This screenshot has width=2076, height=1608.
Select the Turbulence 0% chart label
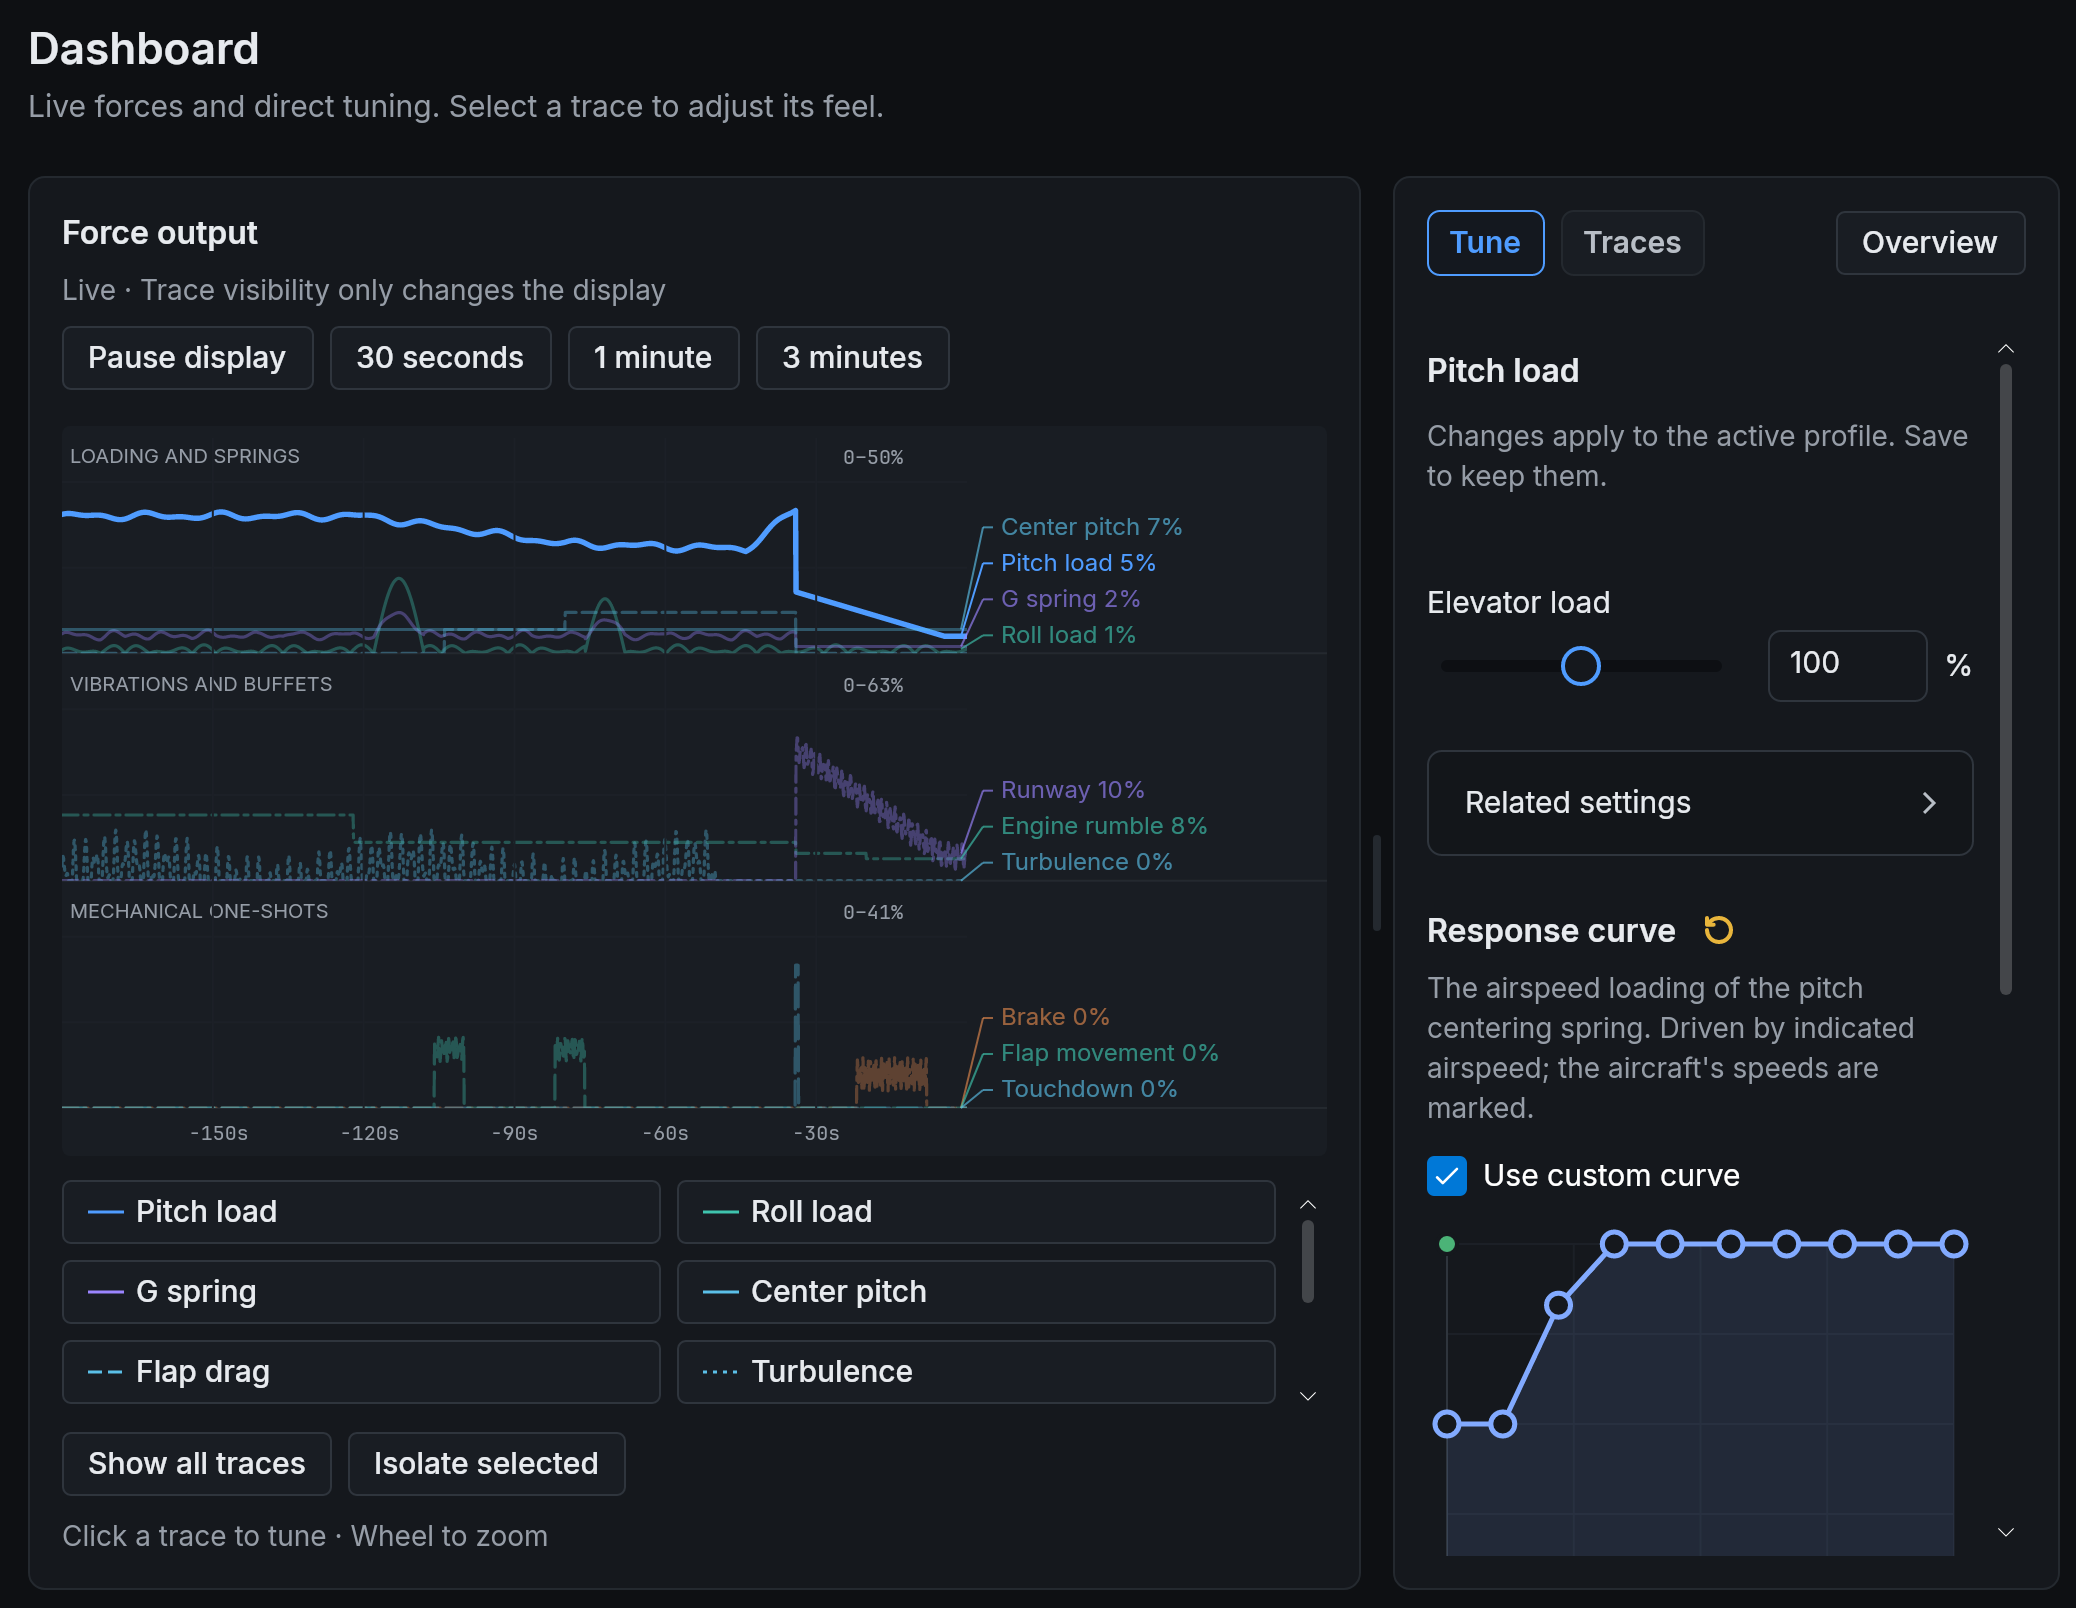click(1086, 862)
